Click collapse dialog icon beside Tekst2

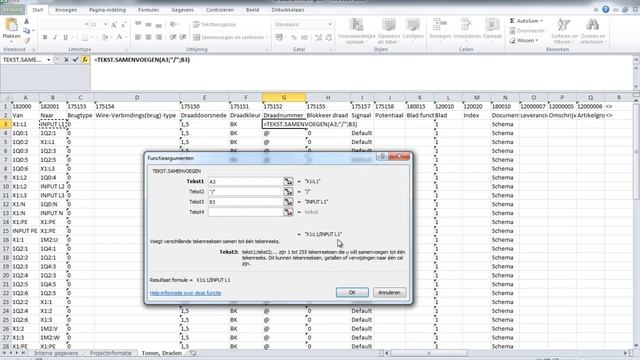288,191
